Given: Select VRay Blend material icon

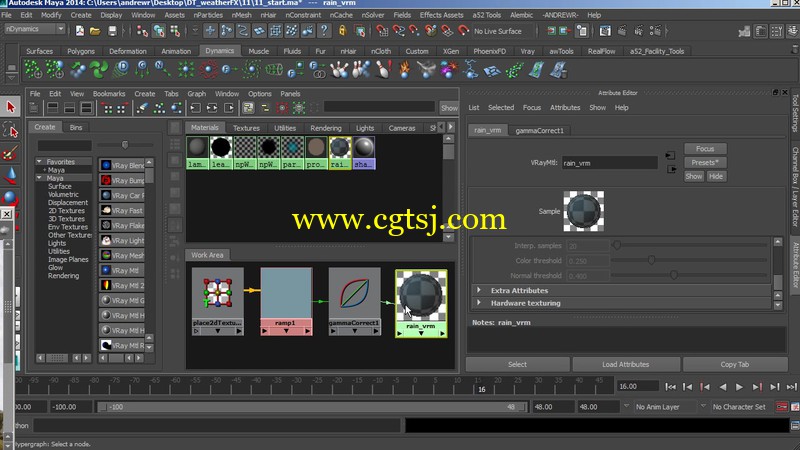Looking at the screenshot, I should click(x=106, y=165).
